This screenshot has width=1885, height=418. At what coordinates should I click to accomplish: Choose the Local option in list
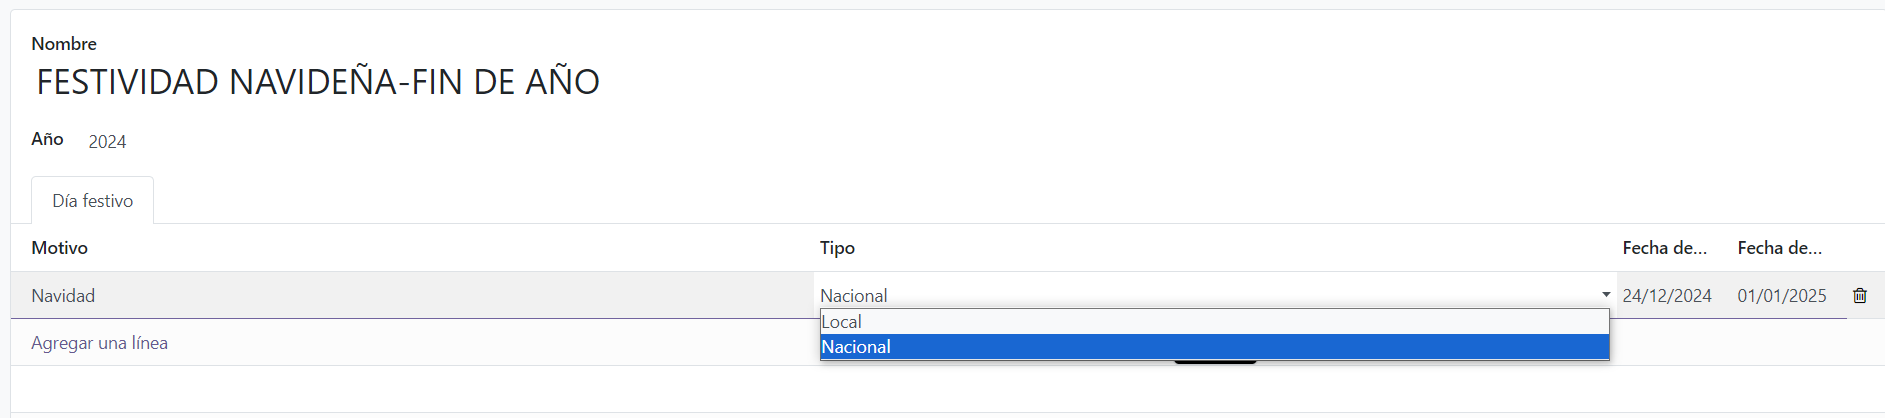[1214, 322]
